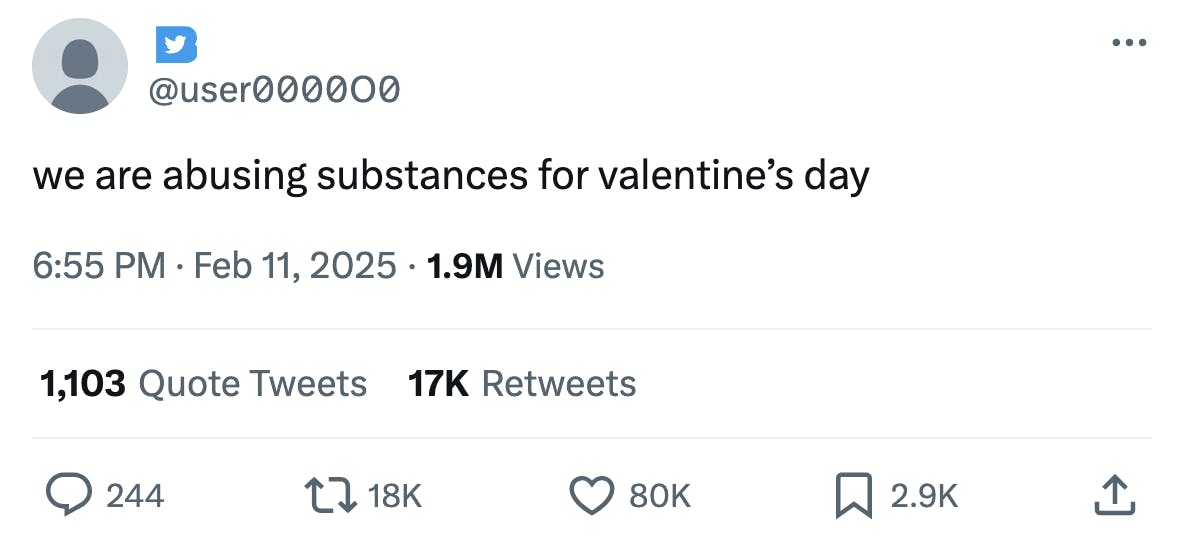Click the Feb 11, 2025 date
Image resolution: width=1184 pixels, height=542 pixels.
click(x=295, y=266)
